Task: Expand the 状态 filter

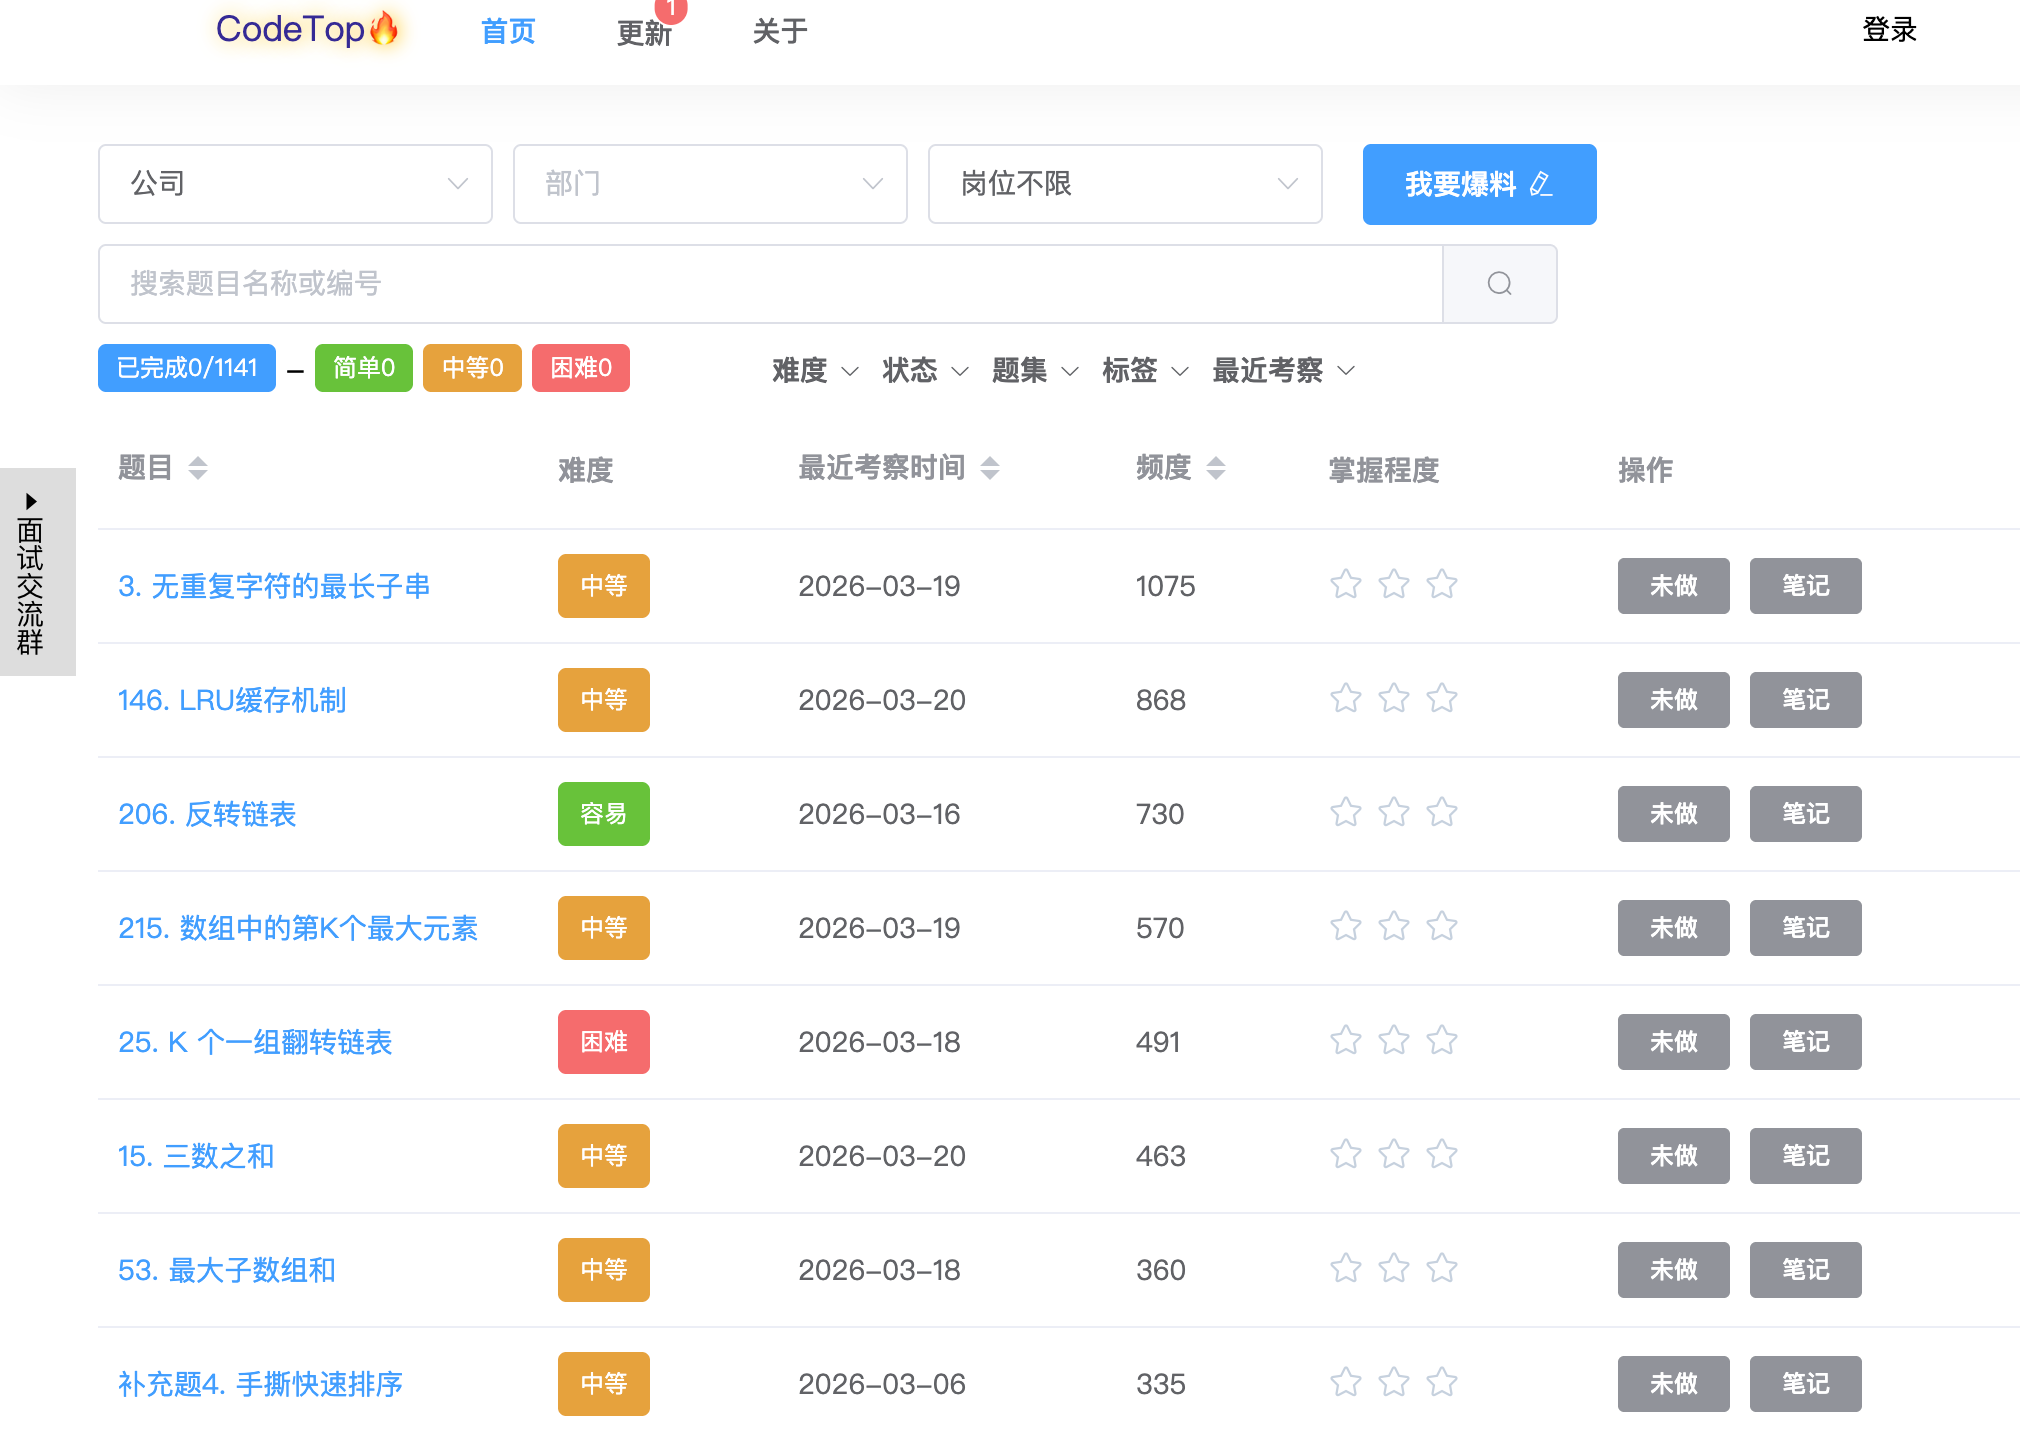Action: coord(925,371)
